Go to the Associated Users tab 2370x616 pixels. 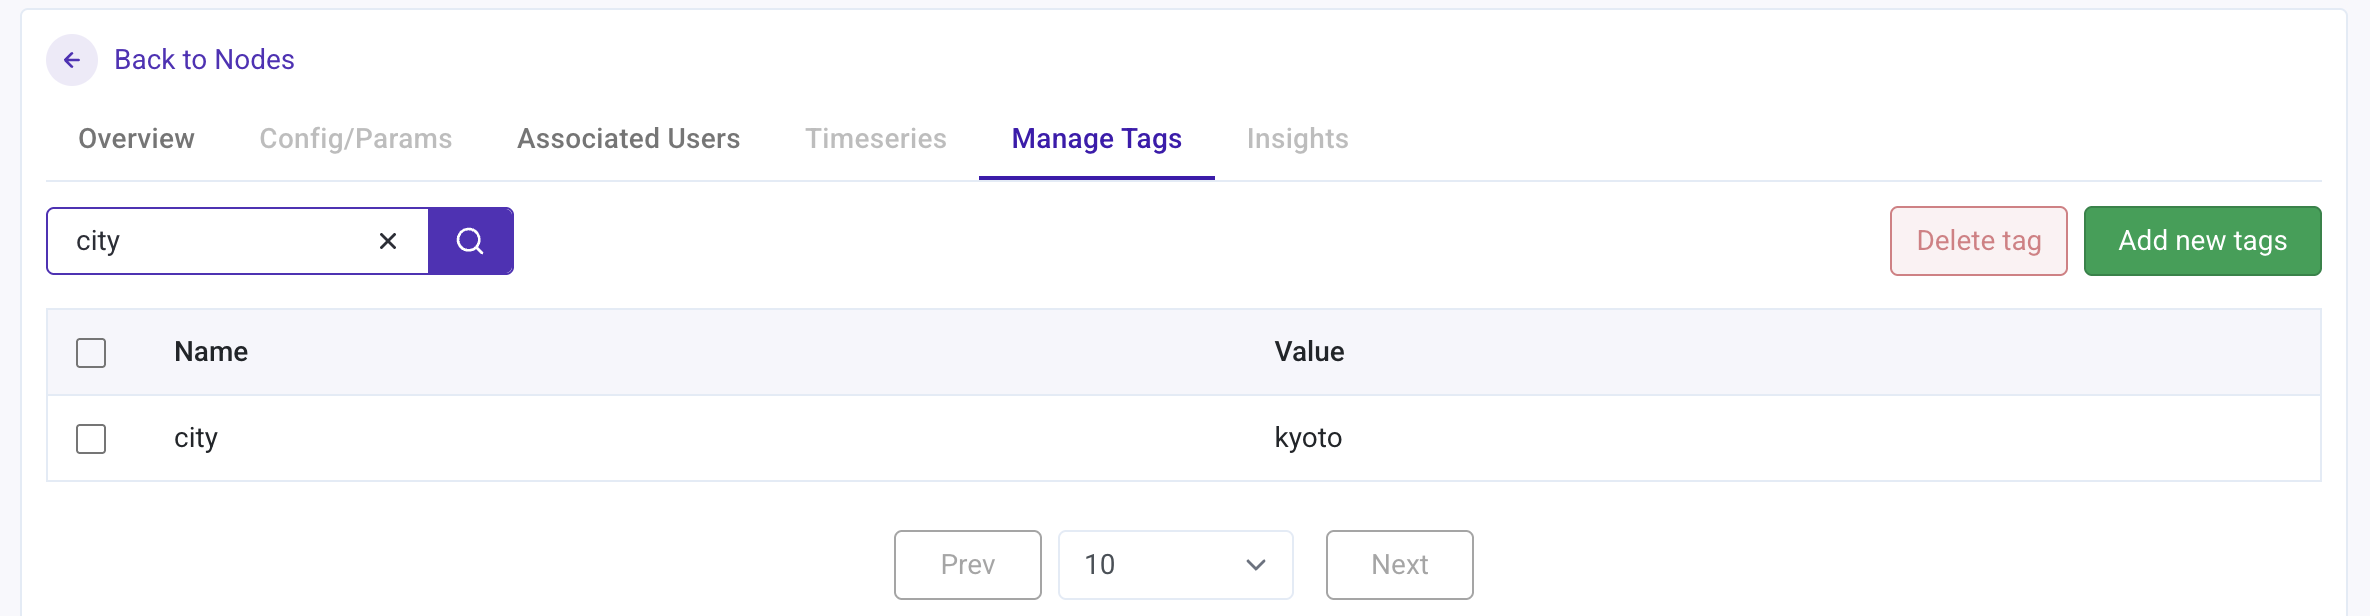(x=628, y=139)
